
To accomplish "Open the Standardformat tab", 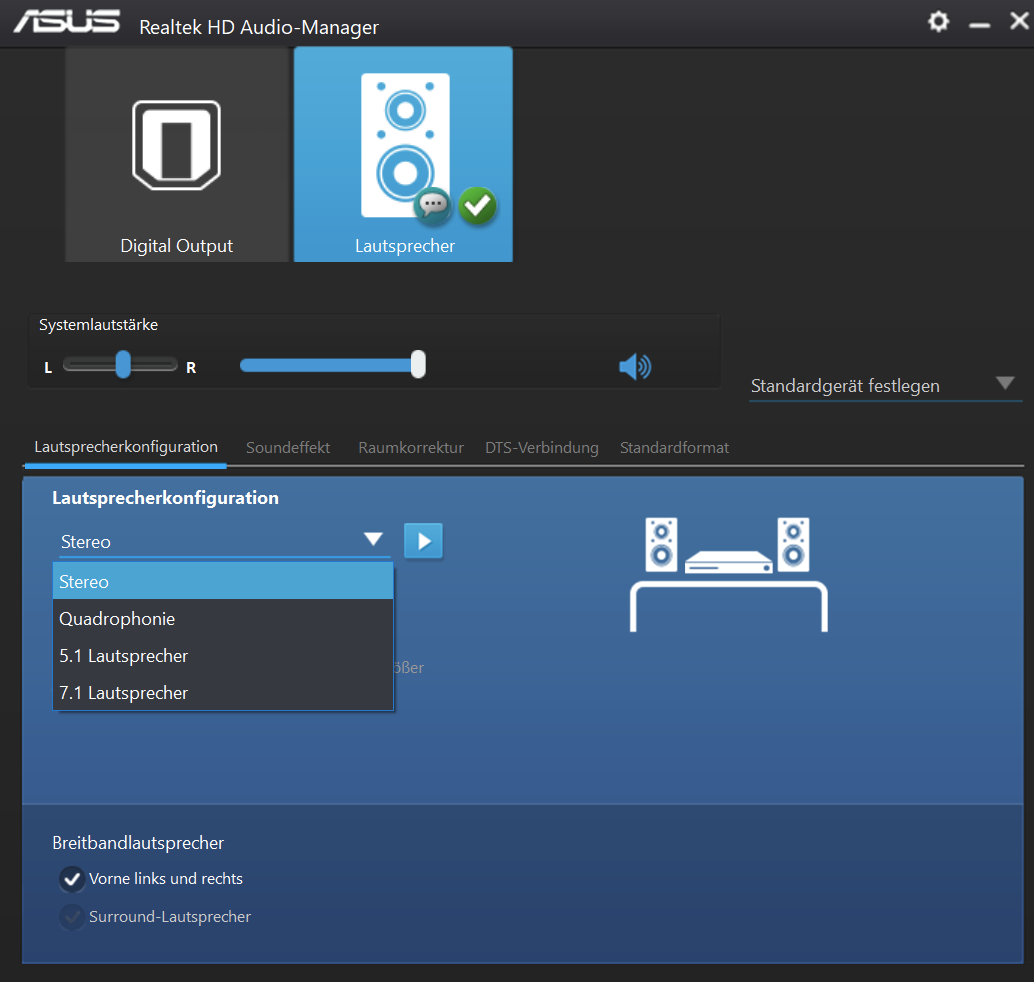I will [674, 448].
